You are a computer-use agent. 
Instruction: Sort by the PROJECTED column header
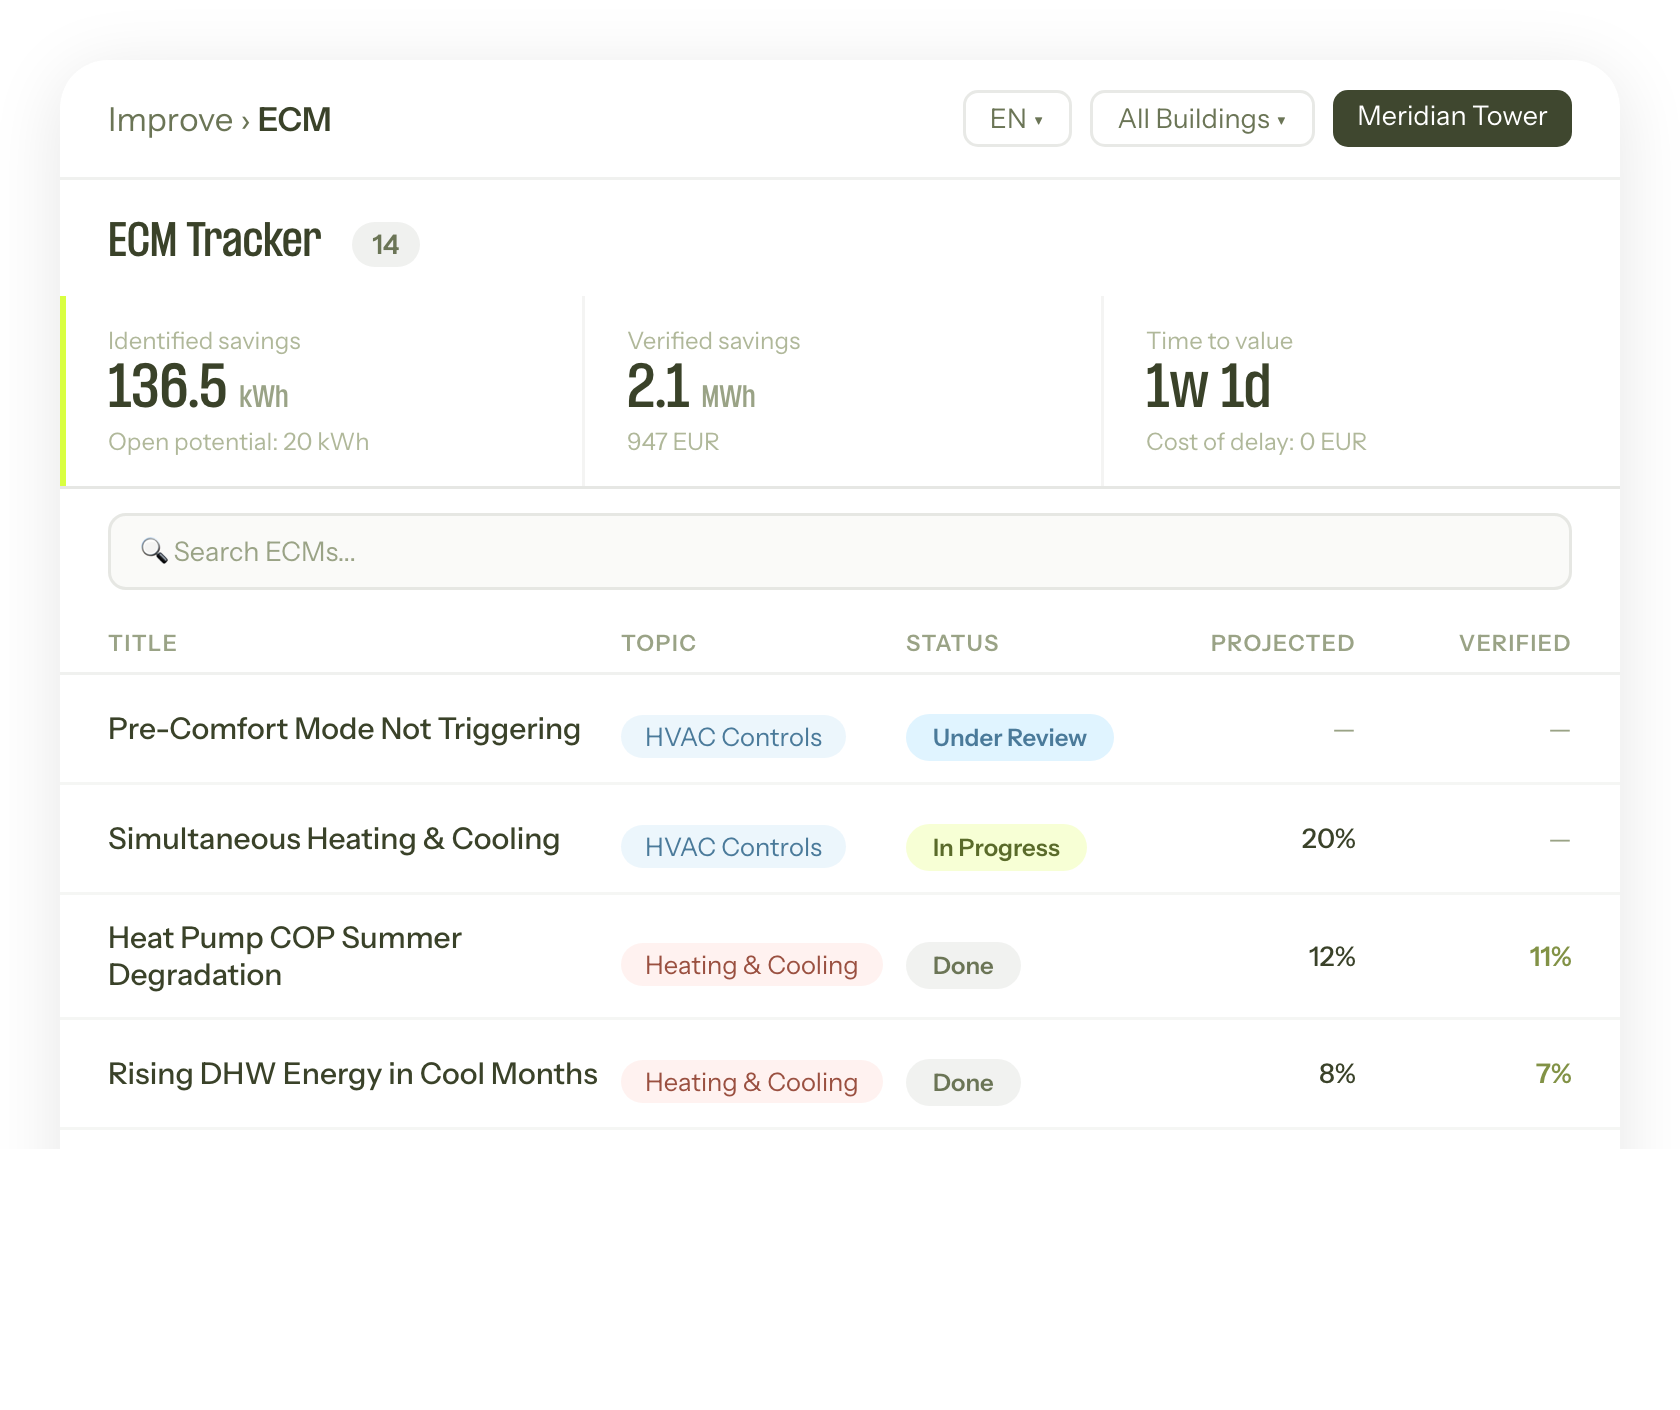[1282, 643]
